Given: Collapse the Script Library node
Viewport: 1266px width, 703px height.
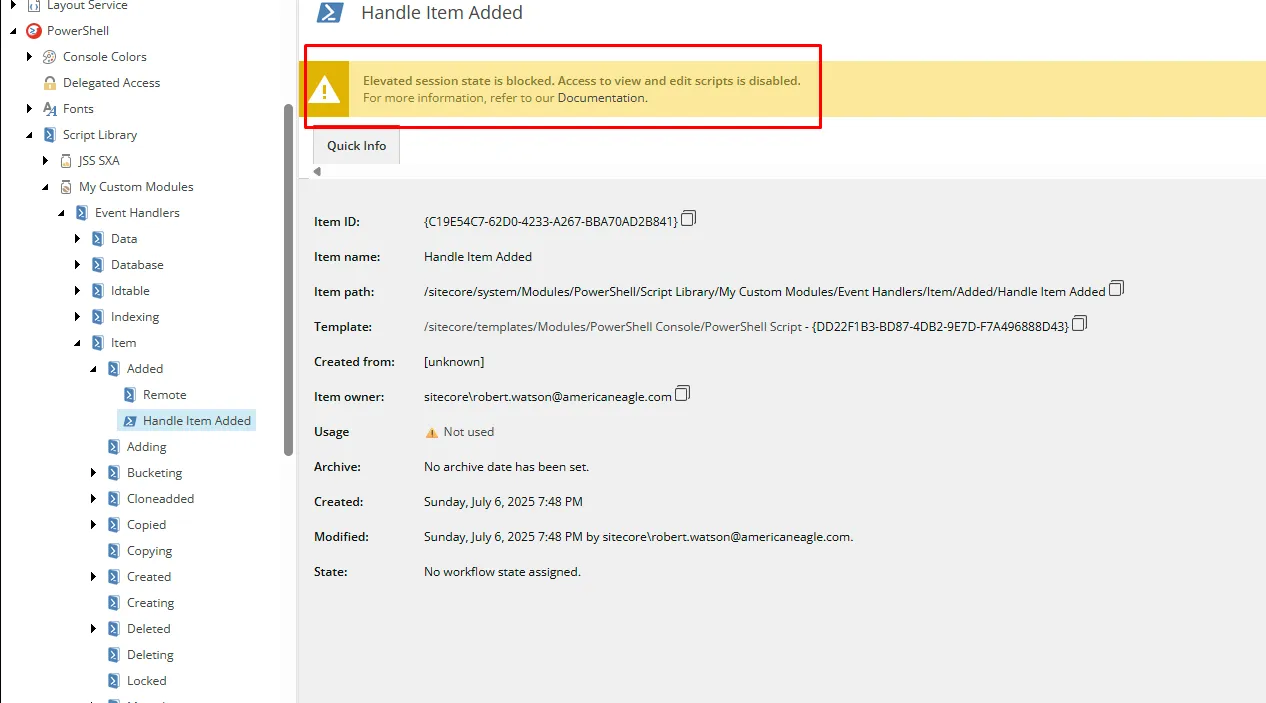Looking at the screenshot, I should [29, 135].
